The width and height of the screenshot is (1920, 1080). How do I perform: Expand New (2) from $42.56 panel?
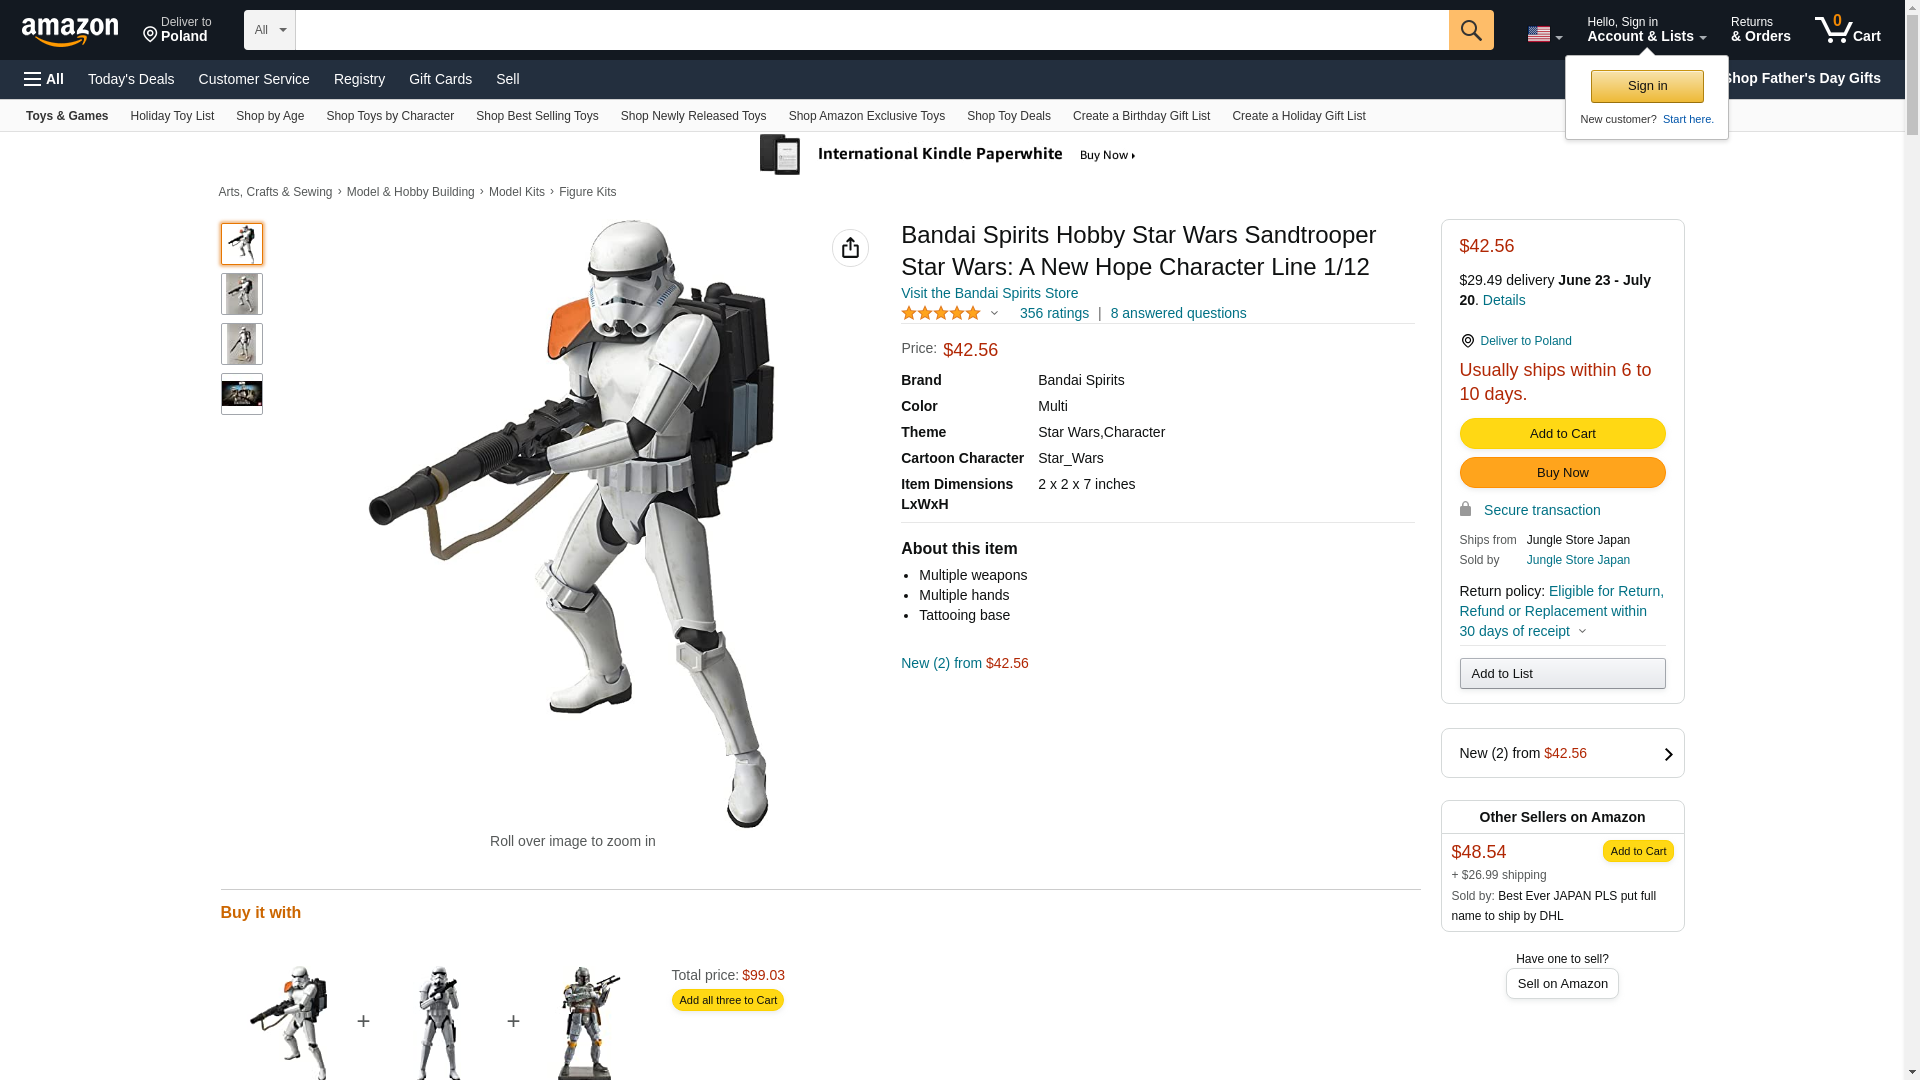[1561, 753]
